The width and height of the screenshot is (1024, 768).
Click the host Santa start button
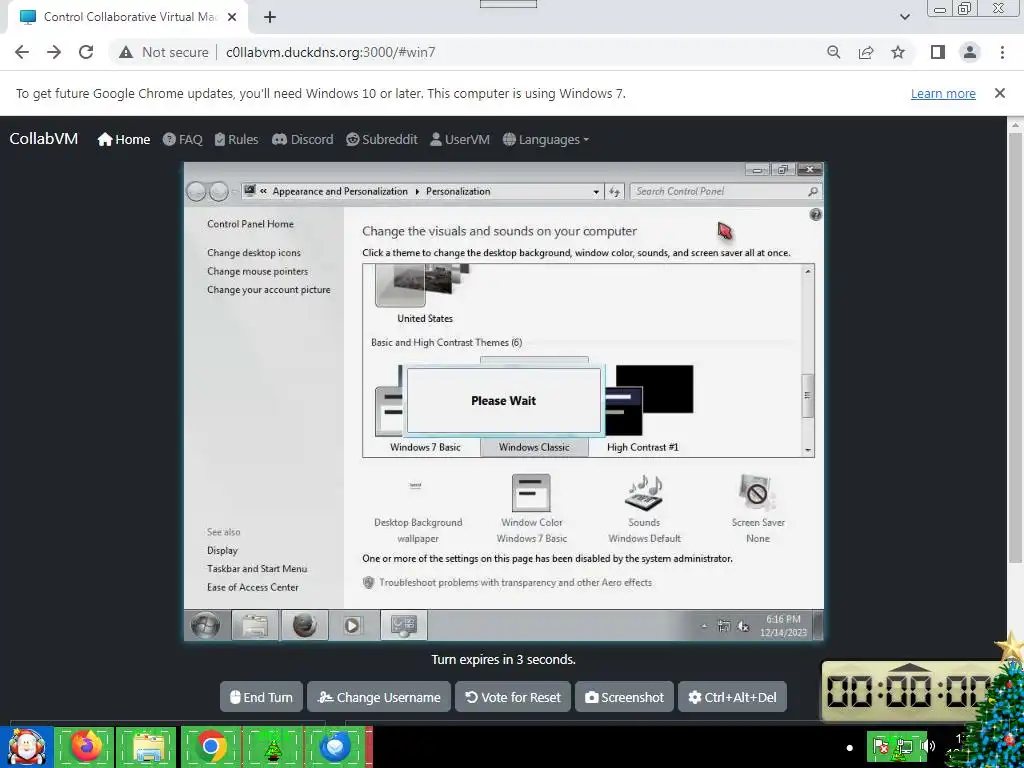26,746
